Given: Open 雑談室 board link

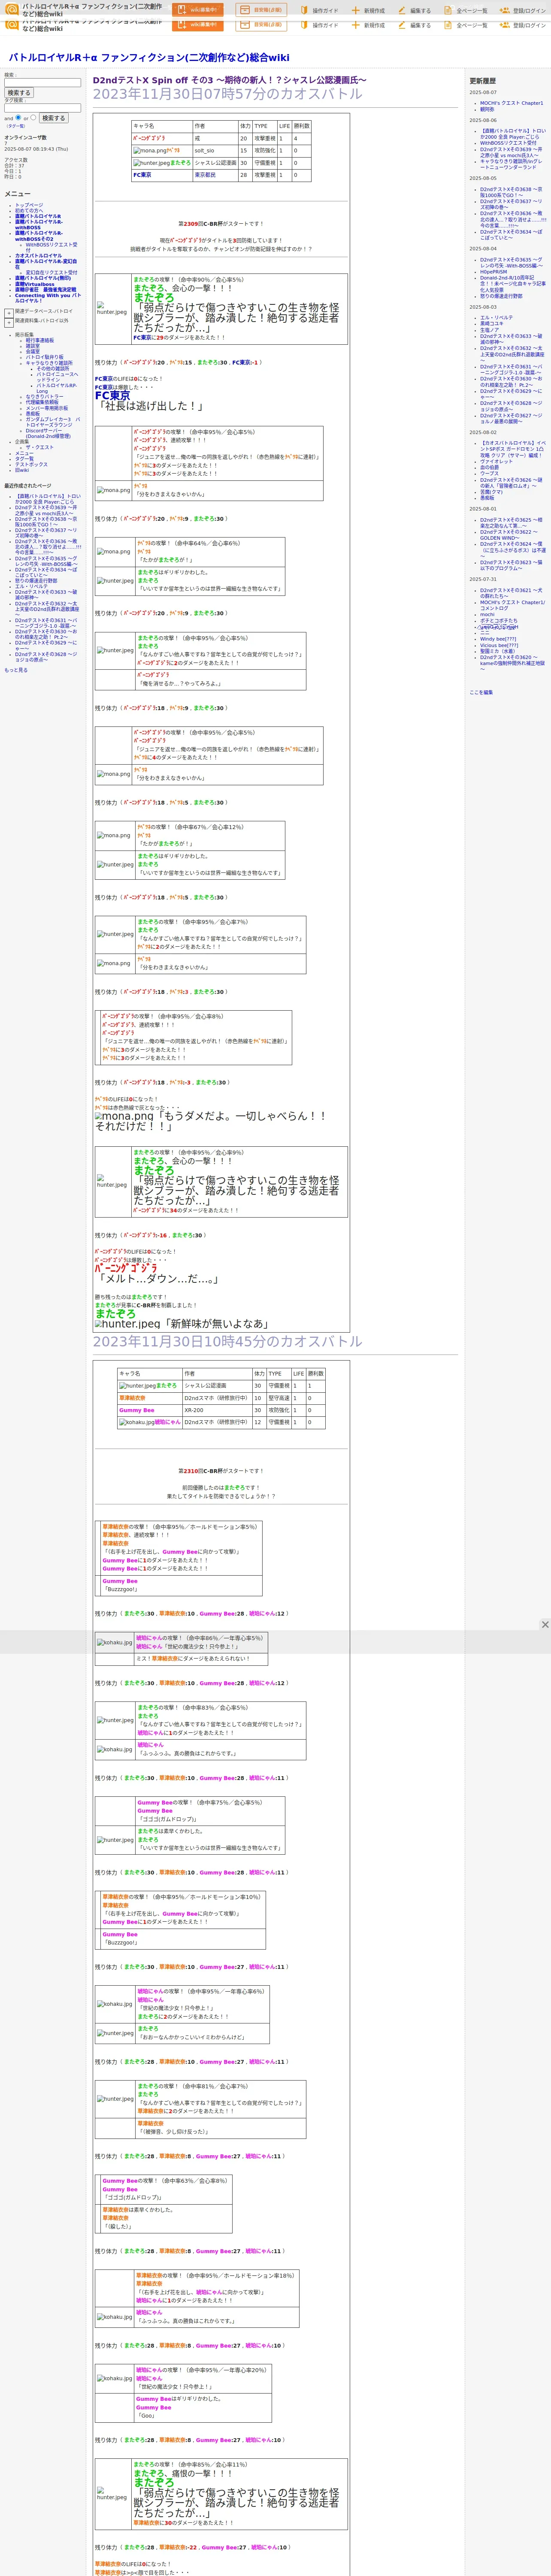Looking at the screenshot, I should tap(33, 346).
